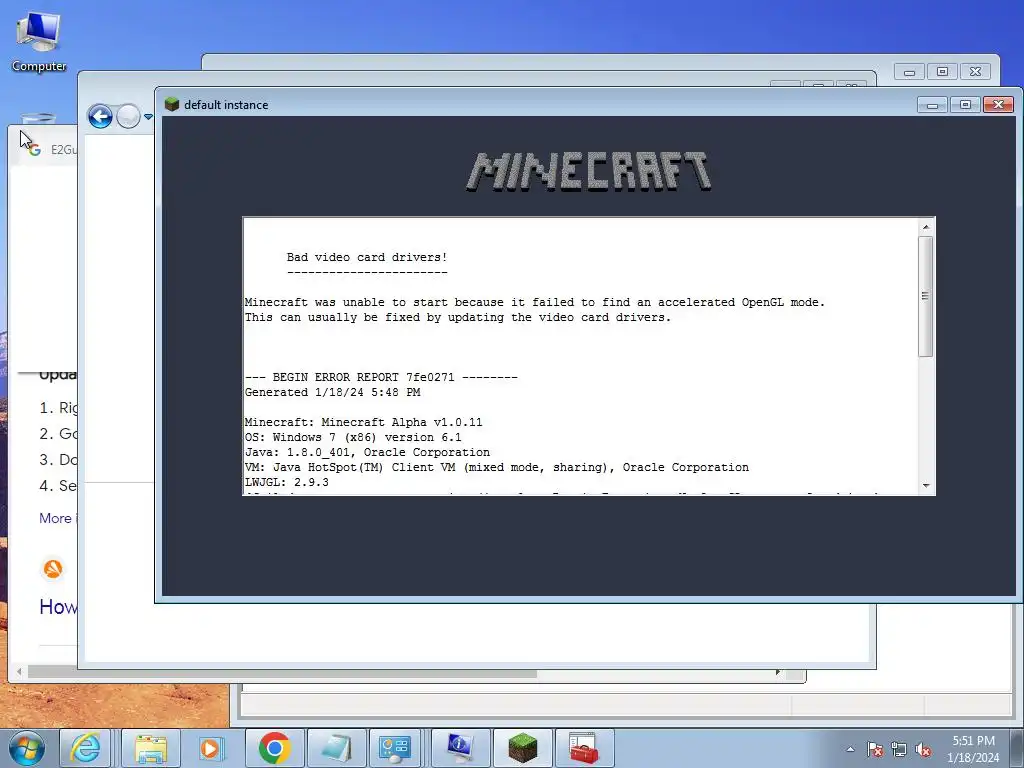
Task: Click Minecraft block icon in title bar
Action: [x=172, y=104]
